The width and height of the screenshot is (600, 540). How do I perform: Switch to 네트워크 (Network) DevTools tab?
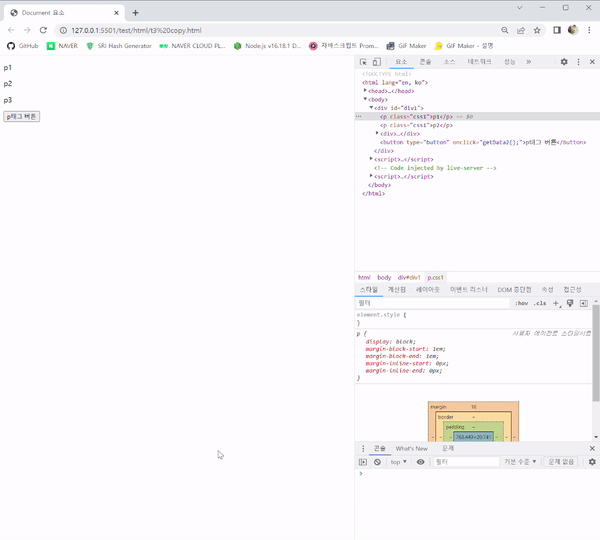(479, 62)
